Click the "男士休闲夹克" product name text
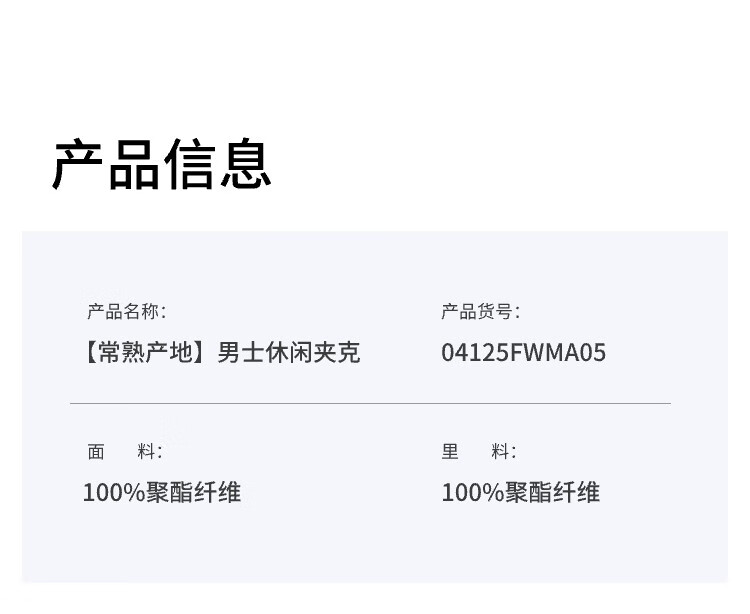Image resolution: width=750 pixels, height=614 pixels. (288, 353)
